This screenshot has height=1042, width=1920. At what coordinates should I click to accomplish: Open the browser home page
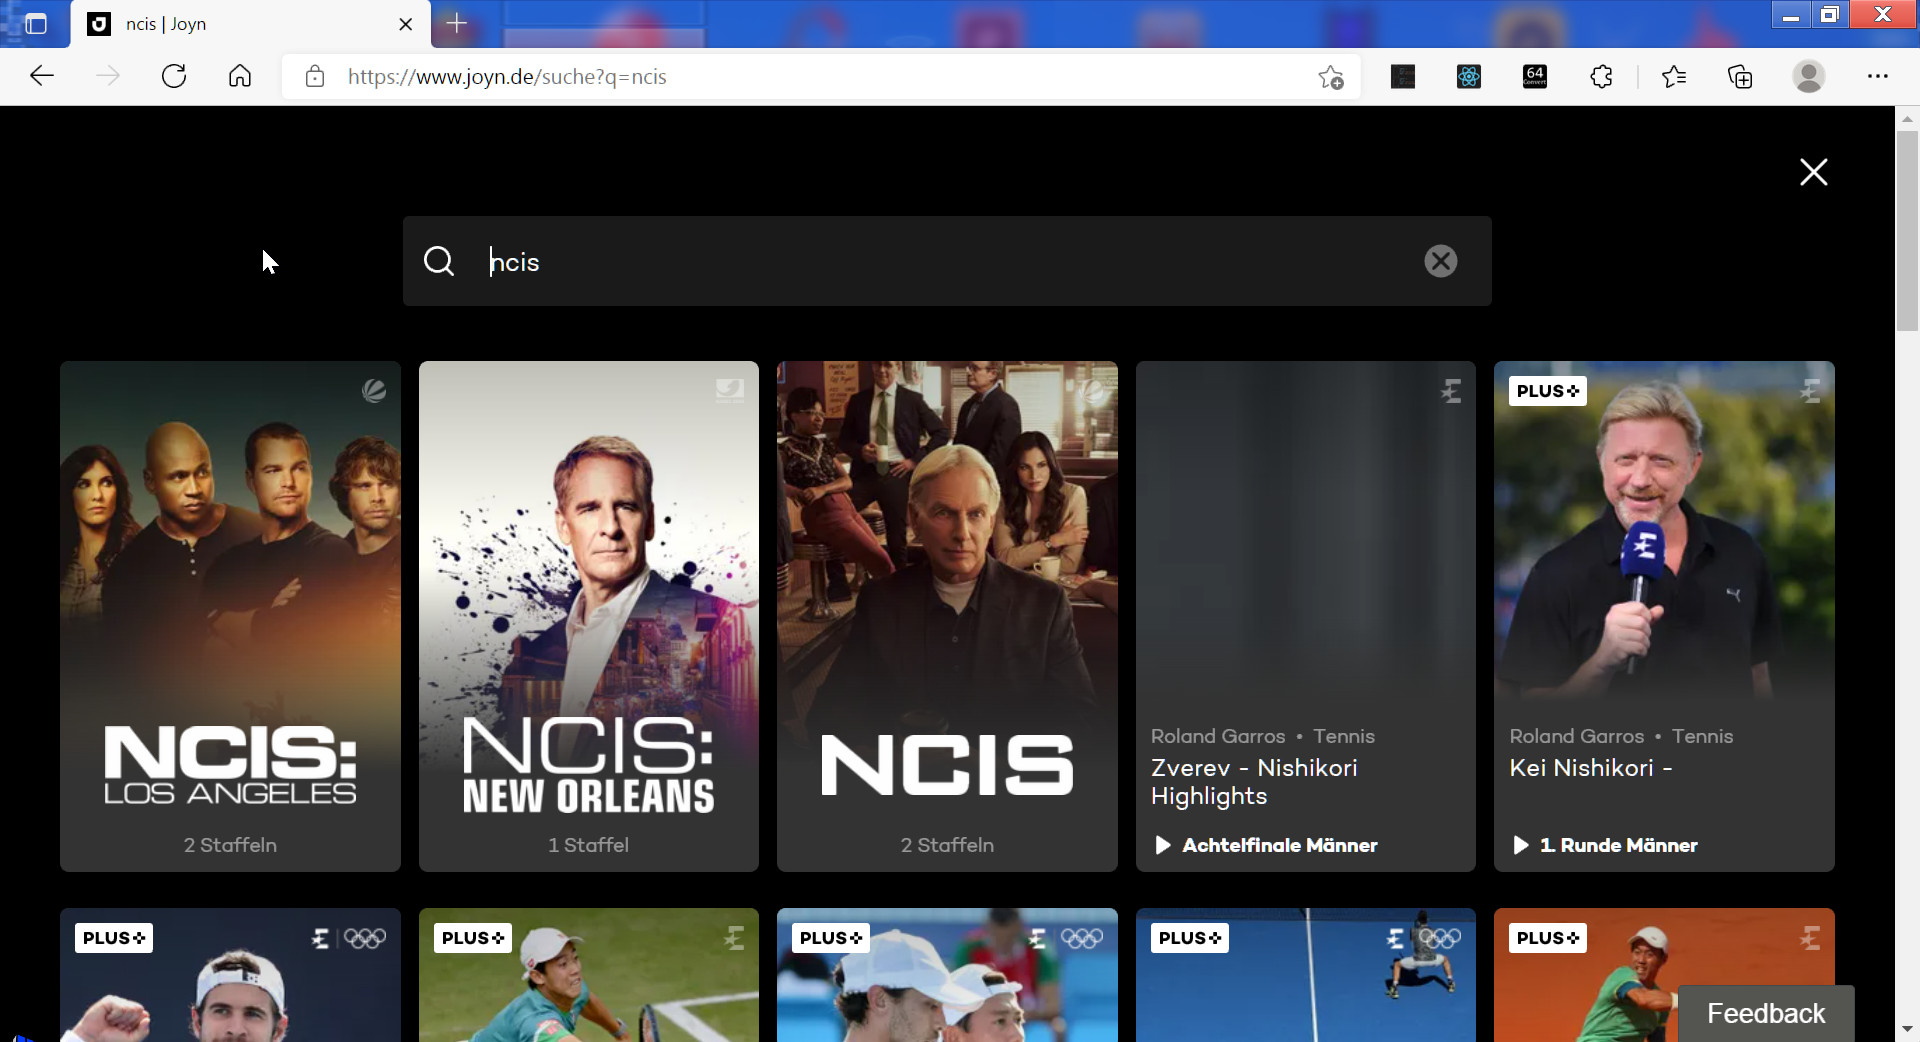click(x=240, y=76)
